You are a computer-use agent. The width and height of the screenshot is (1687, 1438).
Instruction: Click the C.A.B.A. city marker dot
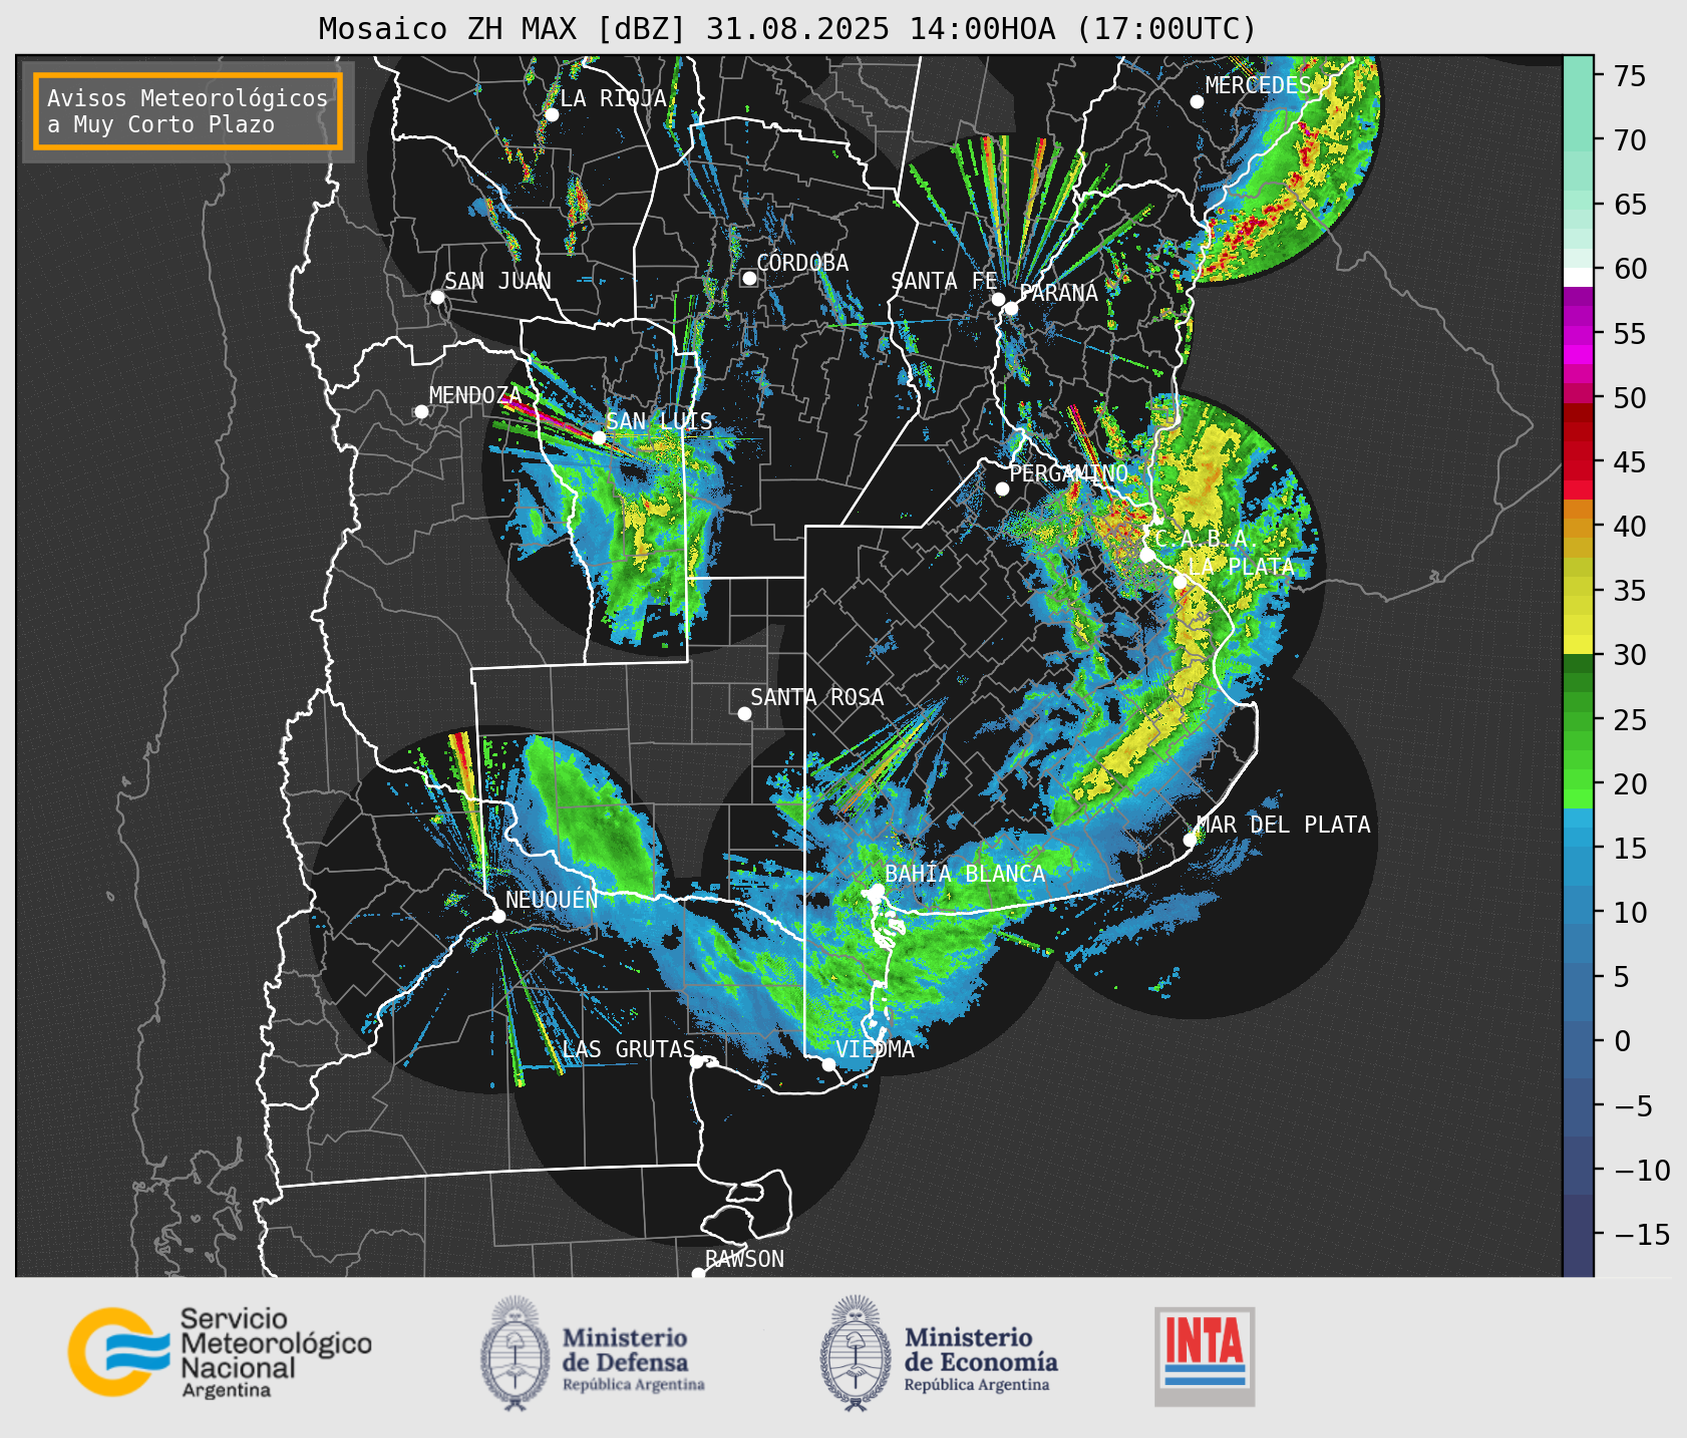point(1147,555)
